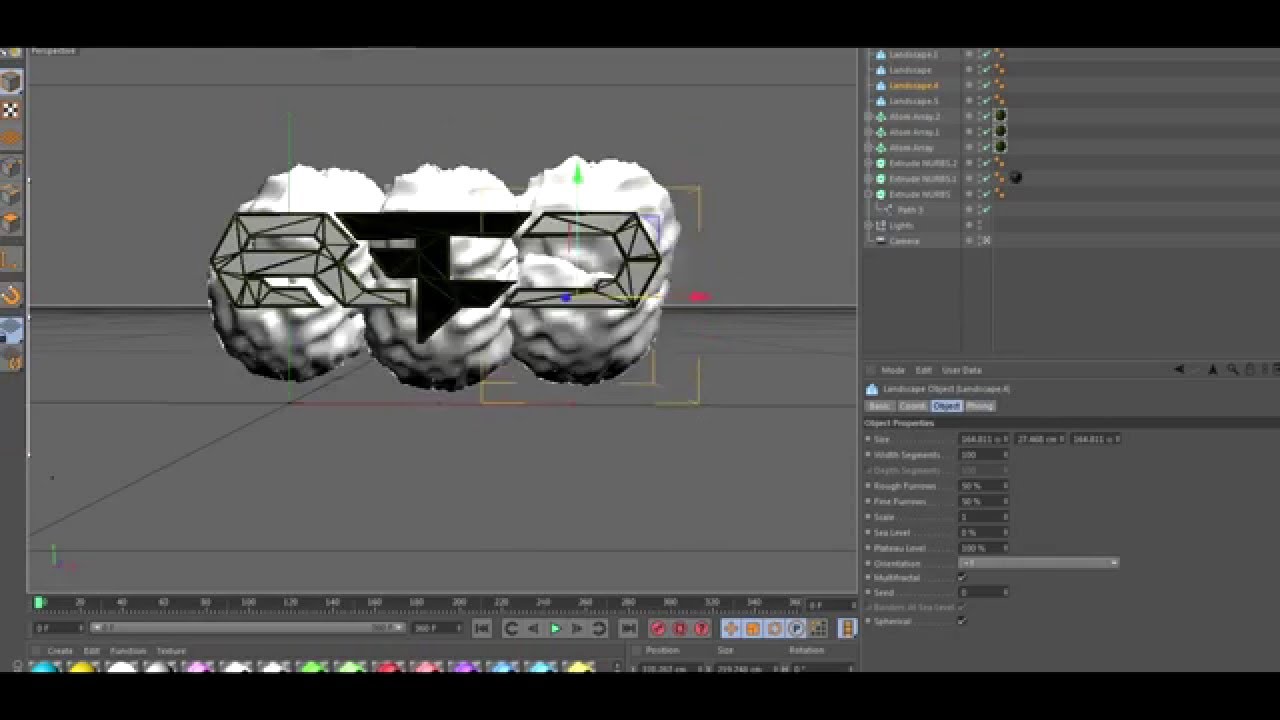The height and width of the screenshot is (720, 1280).
Task: Toggle the Spherical checkbox
Action: pos(962,621)
